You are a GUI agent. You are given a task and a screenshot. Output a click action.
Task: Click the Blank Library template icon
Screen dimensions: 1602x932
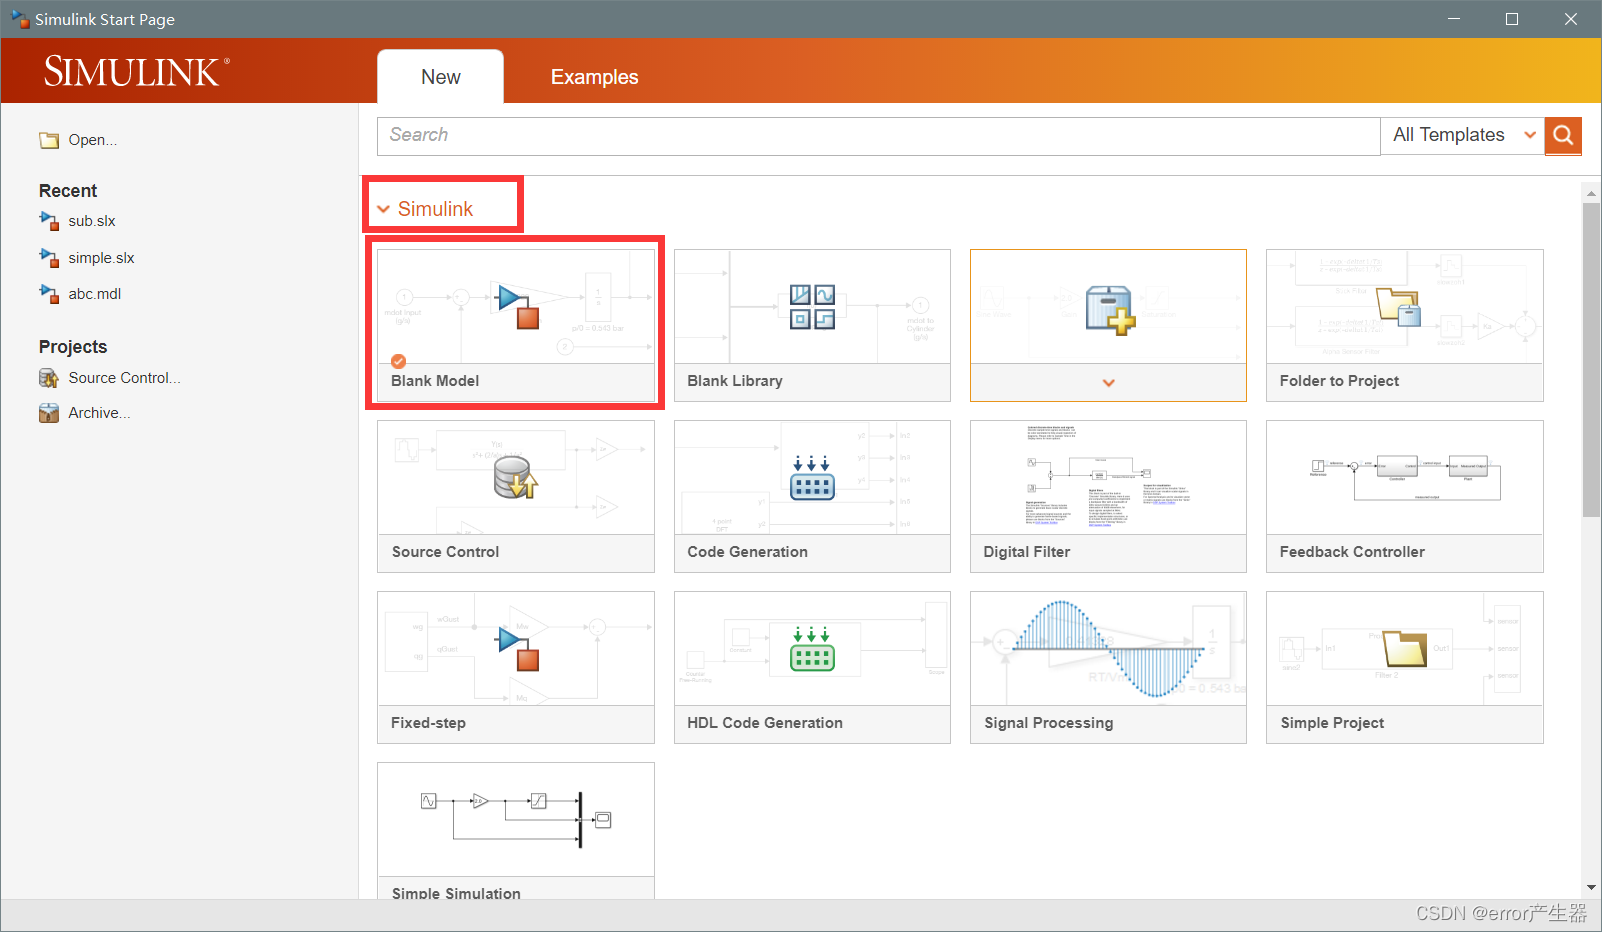812,306
